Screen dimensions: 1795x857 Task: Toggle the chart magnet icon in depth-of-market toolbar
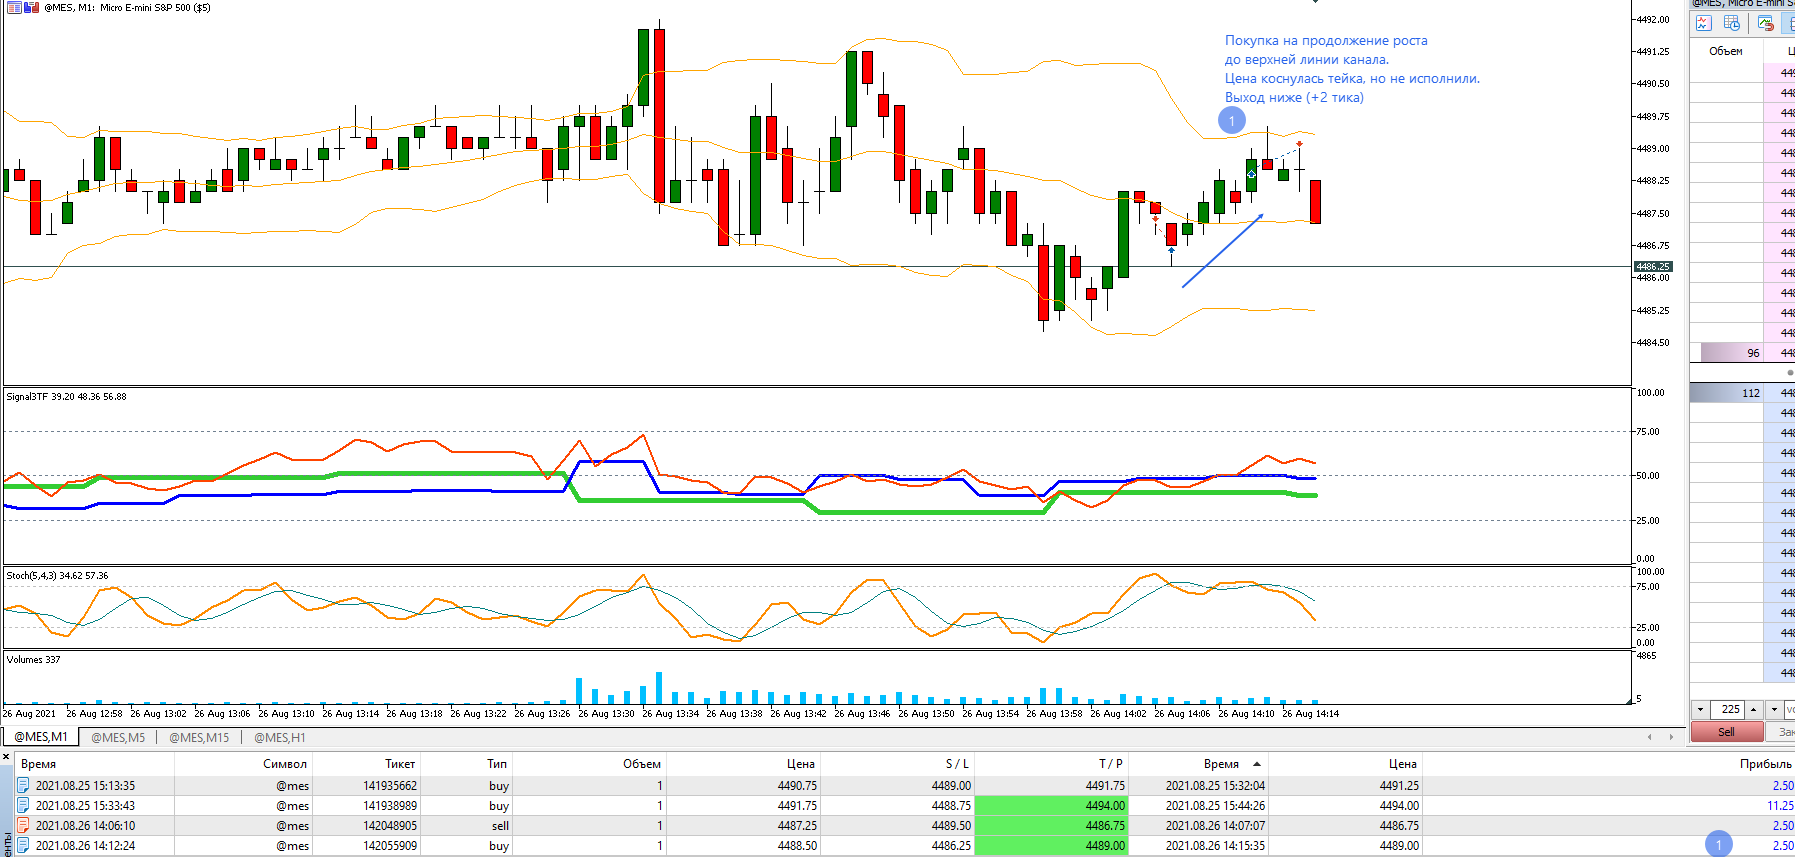1765,23
